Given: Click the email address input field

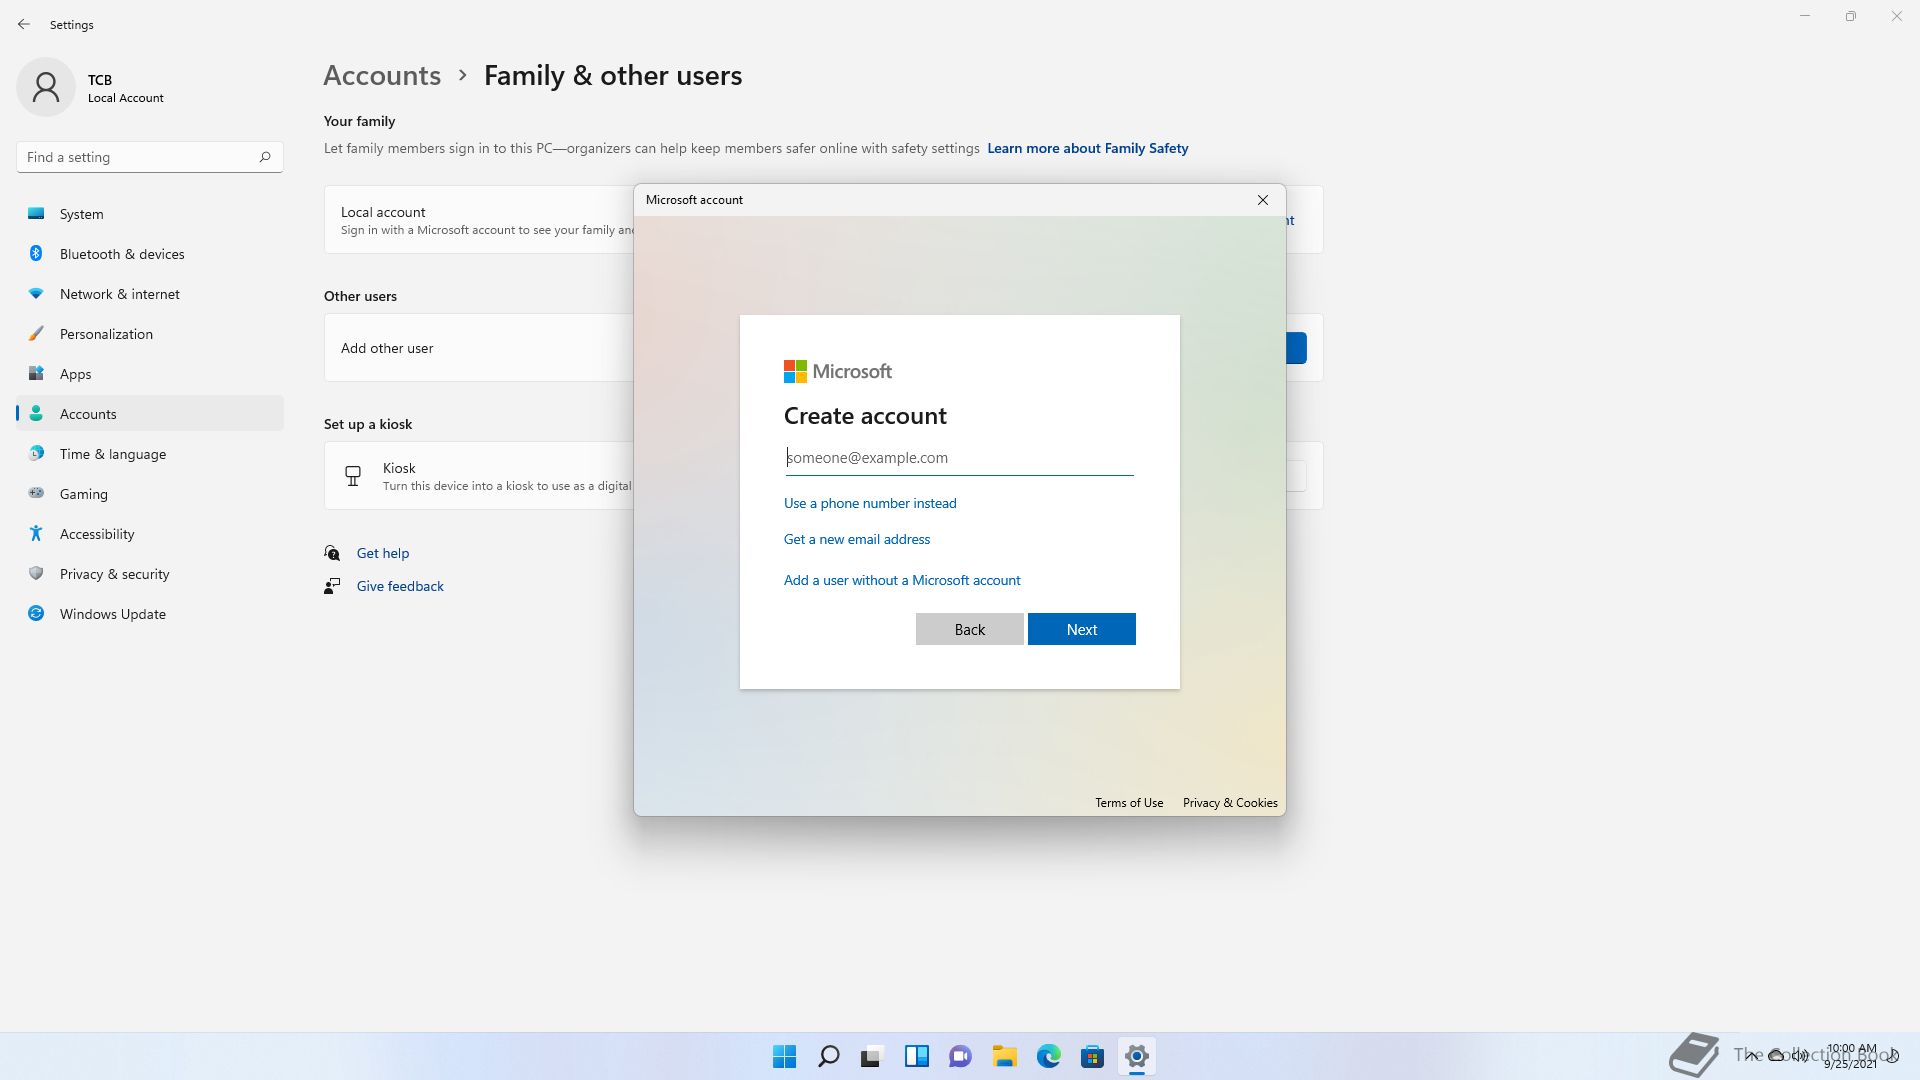Looking at the screenshot, I should 958,458.
